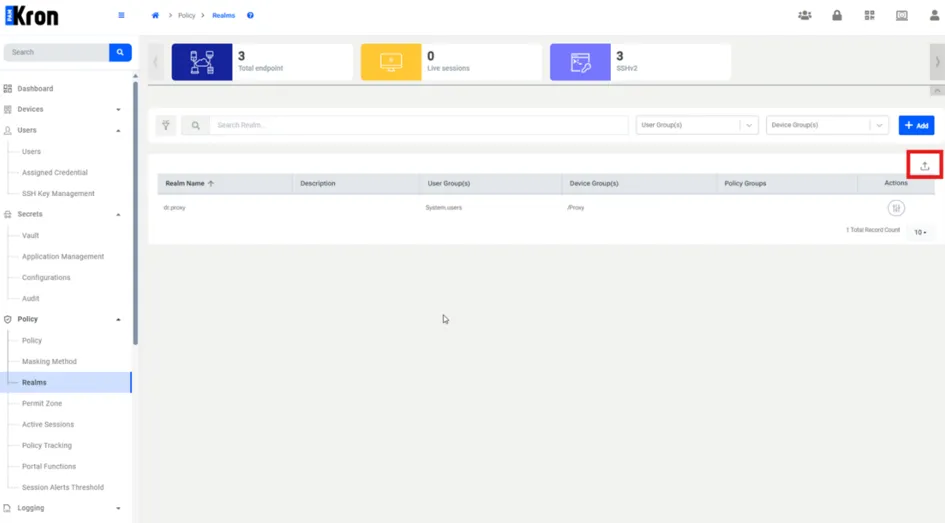
Task: Open Policy submenu item
Action: [x=32, y=341]
